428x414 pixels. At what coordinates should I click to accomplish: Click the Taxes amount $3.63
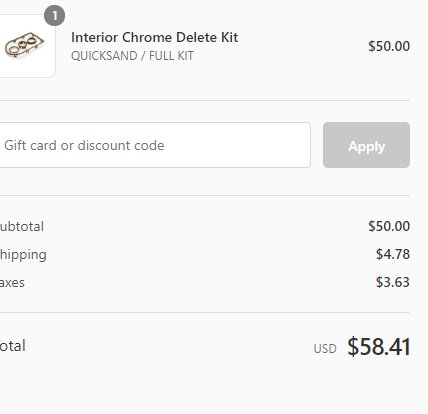pyautogui.click(x=393, y=282)
